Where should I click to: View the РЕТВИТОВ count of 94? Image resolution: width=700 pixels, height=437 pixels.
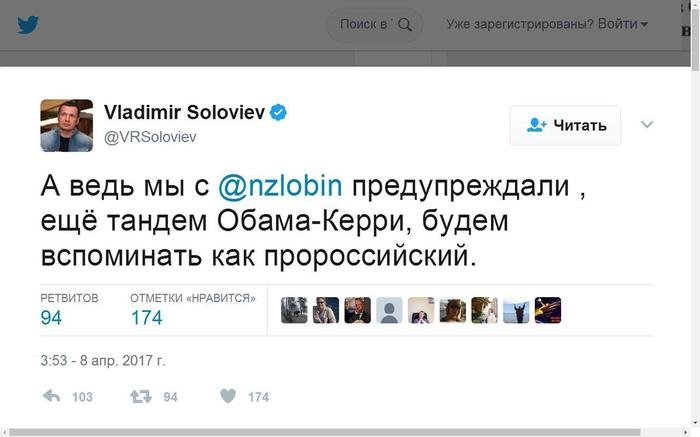[51, 318]
